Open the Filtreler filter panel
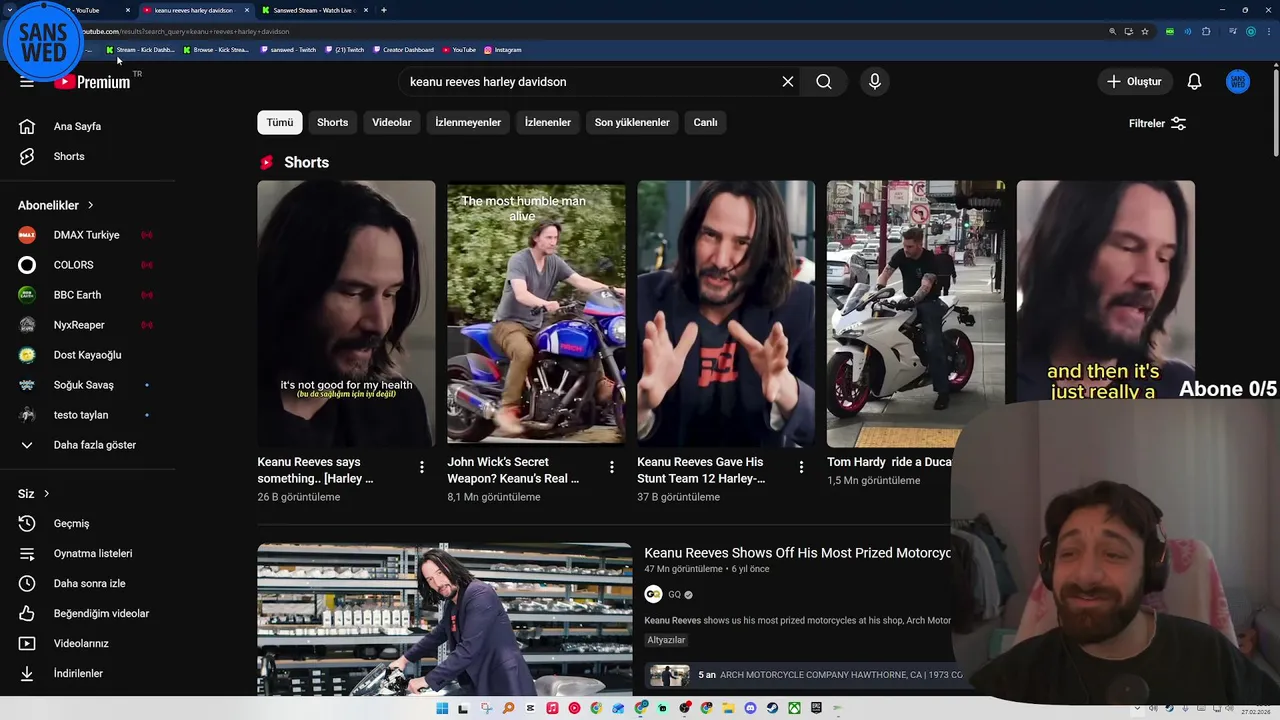The height and width of the screenshot is (720, 1280). click(1157, 123)
